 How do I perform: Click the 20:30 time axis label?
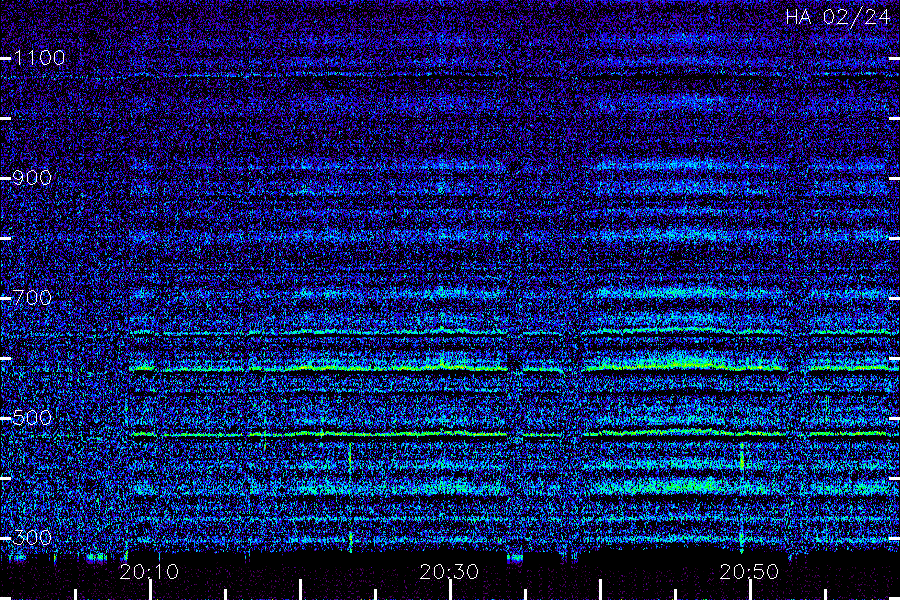tap(449, 572)
